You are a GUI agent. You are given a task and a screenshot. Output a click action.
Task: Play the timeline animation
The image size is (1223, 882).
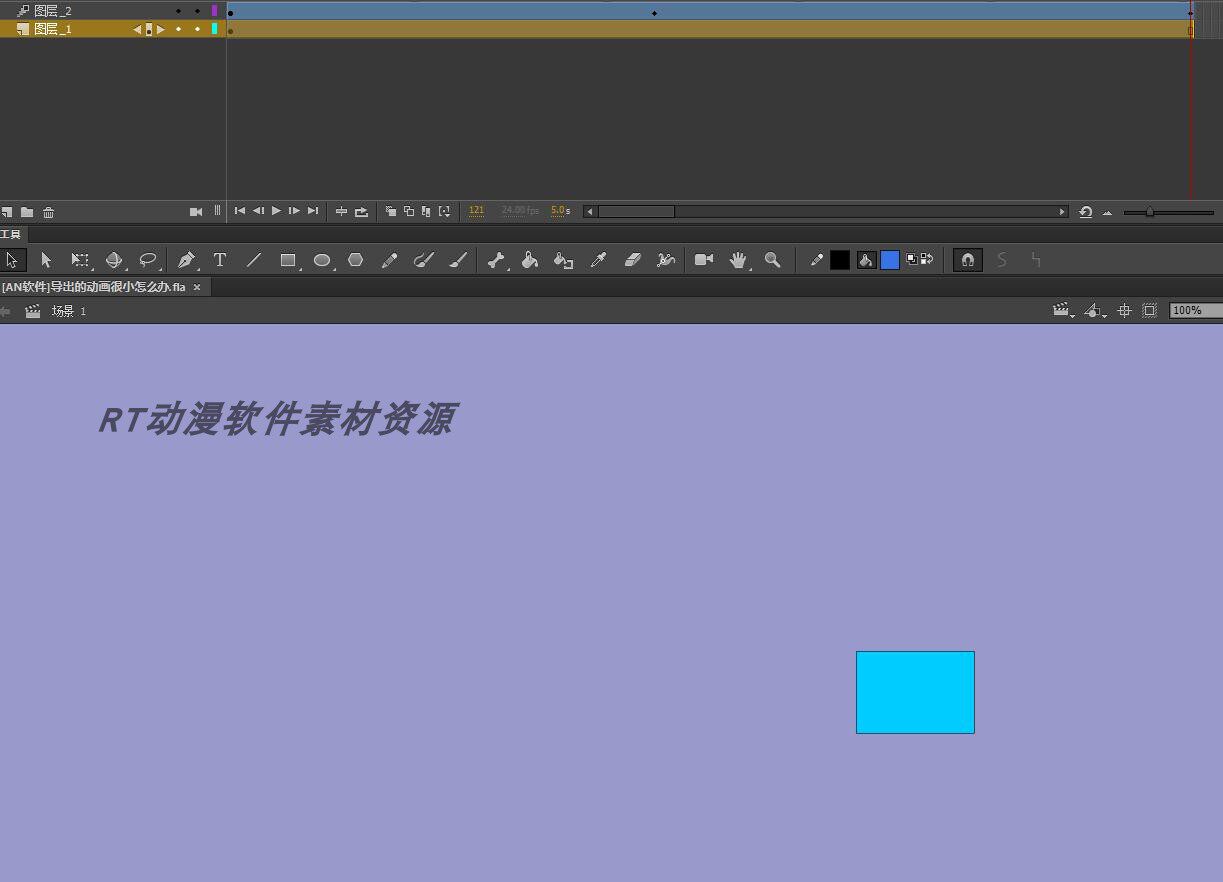coord(277,211)
